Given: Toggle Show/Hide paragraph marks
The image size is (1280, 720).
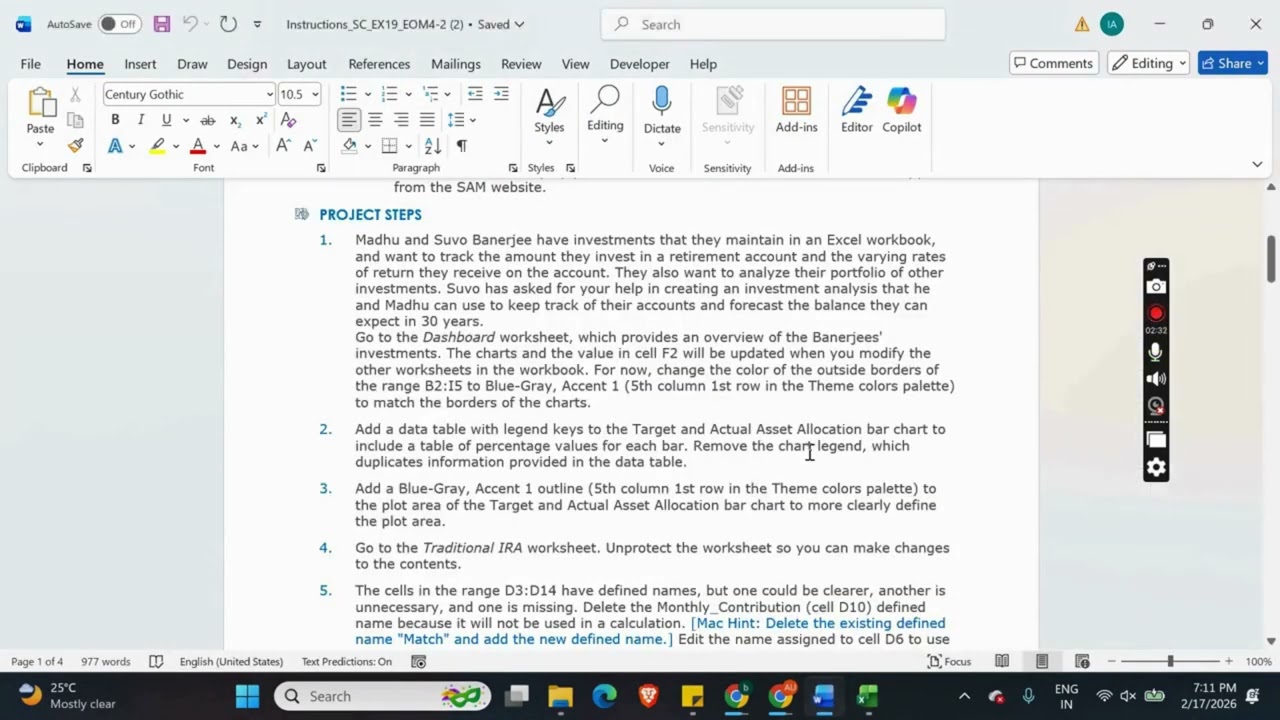Looking at the screenshot, I should point(461,146).
